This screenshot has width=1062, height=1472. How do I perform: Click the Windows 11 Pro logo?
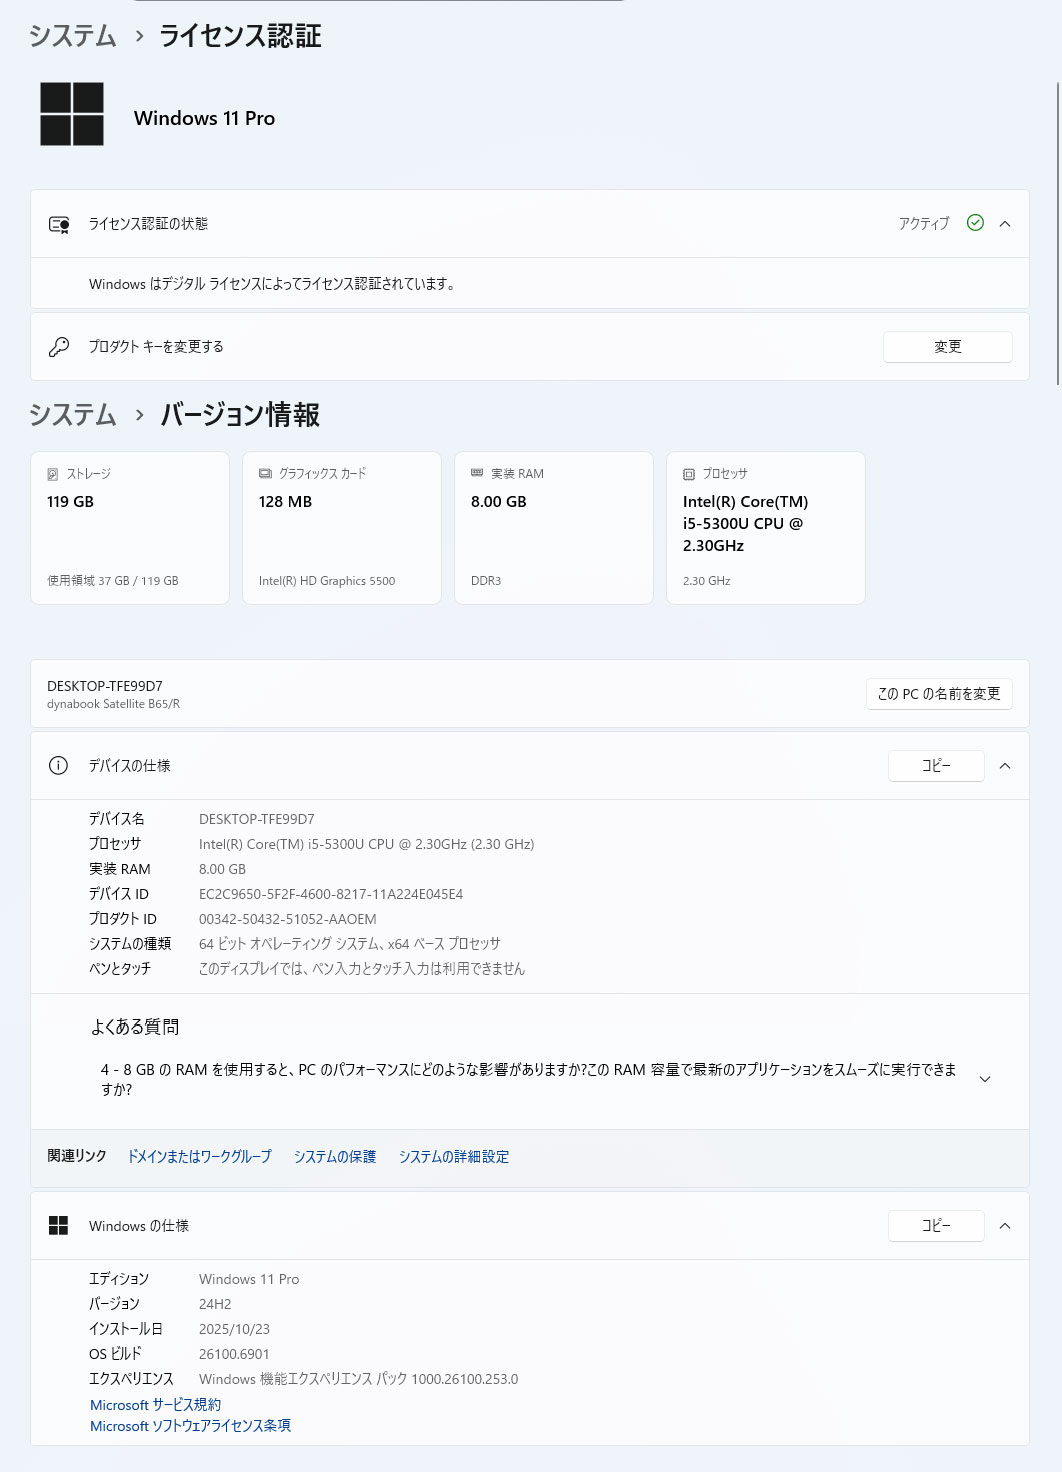(x=72, y=114)
